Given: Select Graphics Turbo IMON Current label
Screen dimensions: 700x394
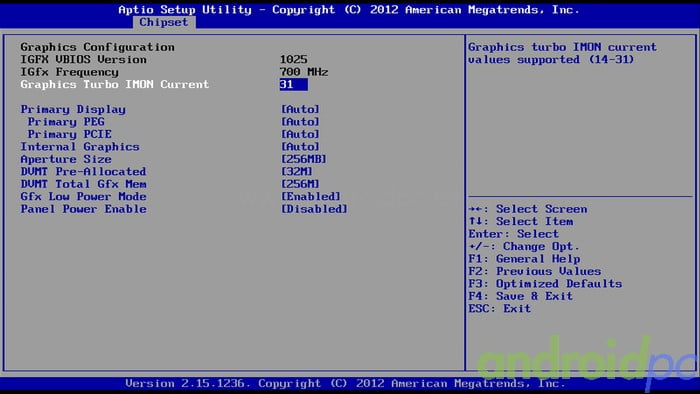Looking at the screenshot, I should point(115,84).
